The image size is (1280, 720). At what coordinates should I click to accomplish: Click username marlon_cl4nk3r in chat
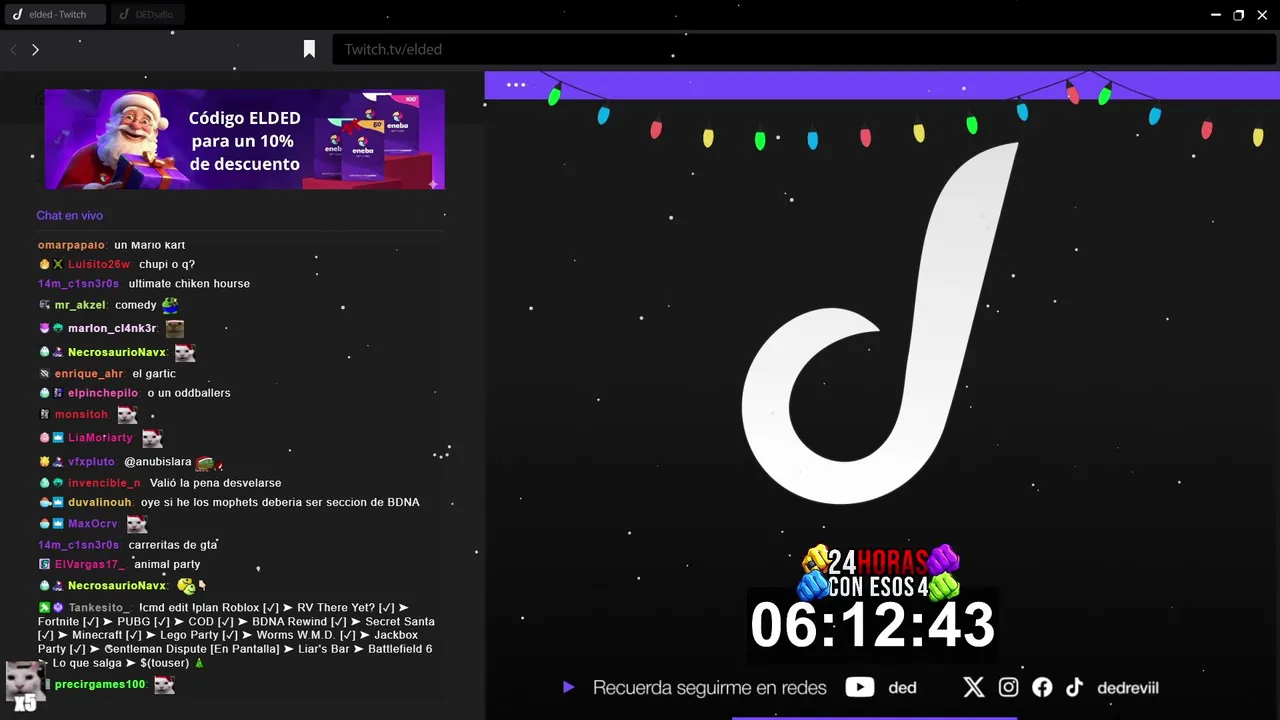112,329
